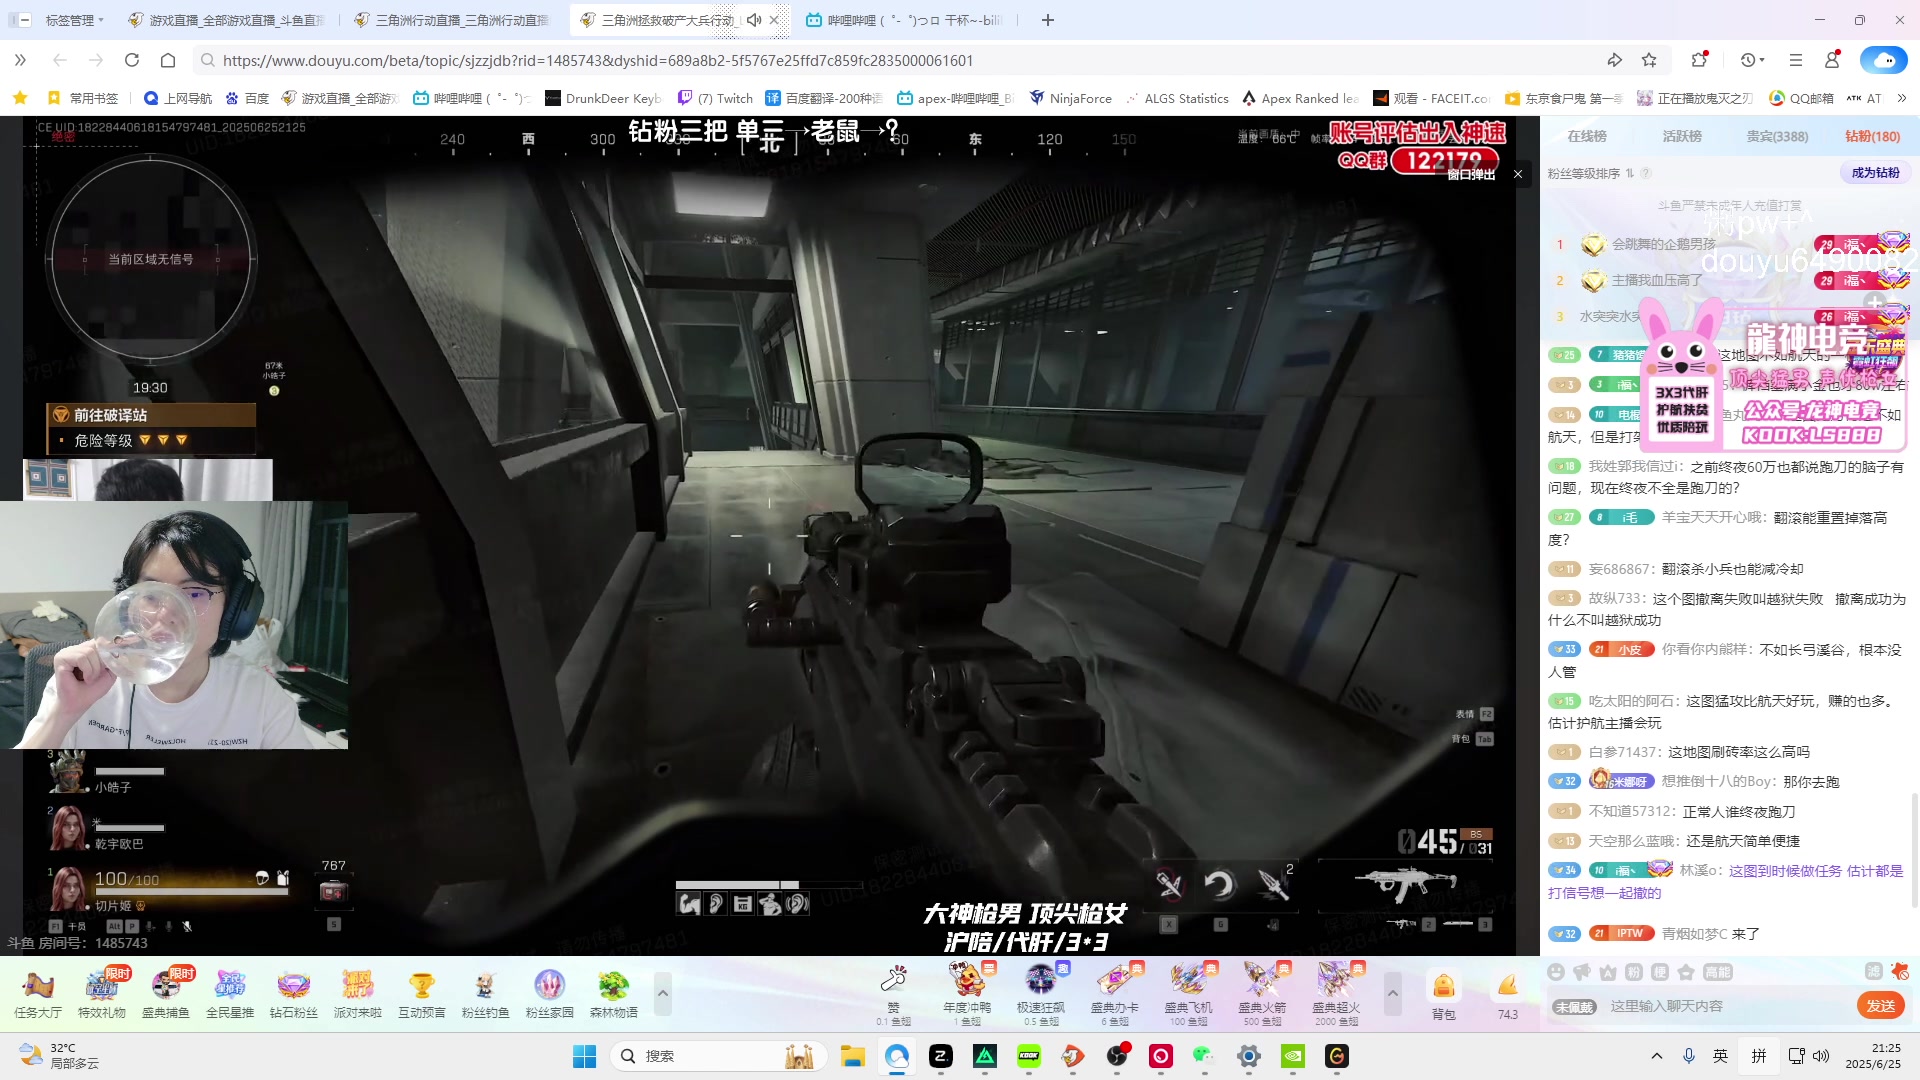Show hidden system tray icons

point(1657,1056)
